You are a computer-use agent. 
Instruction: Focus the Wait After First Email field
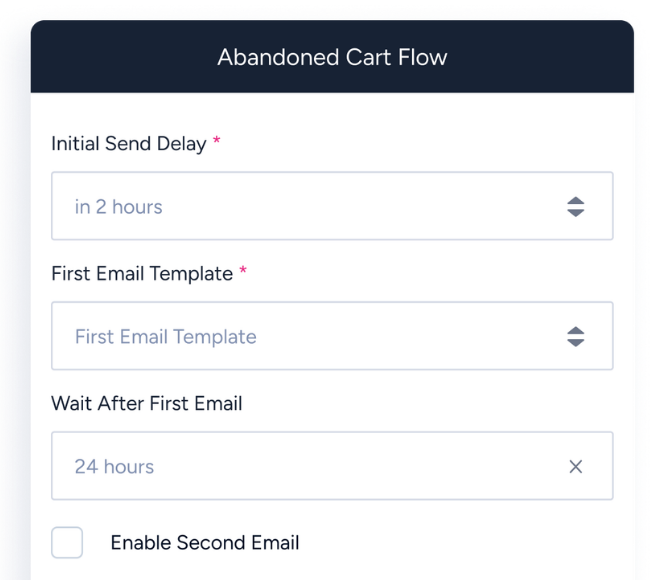tap(332, 466)
